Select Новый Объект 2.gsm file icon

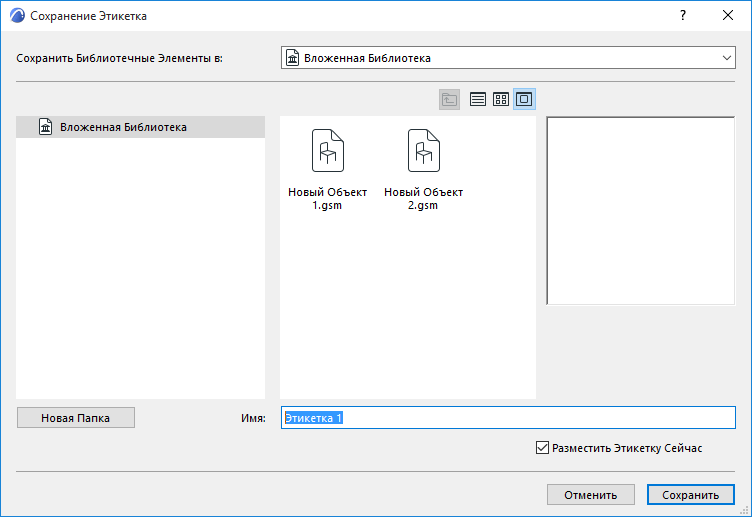pos(424,151)
